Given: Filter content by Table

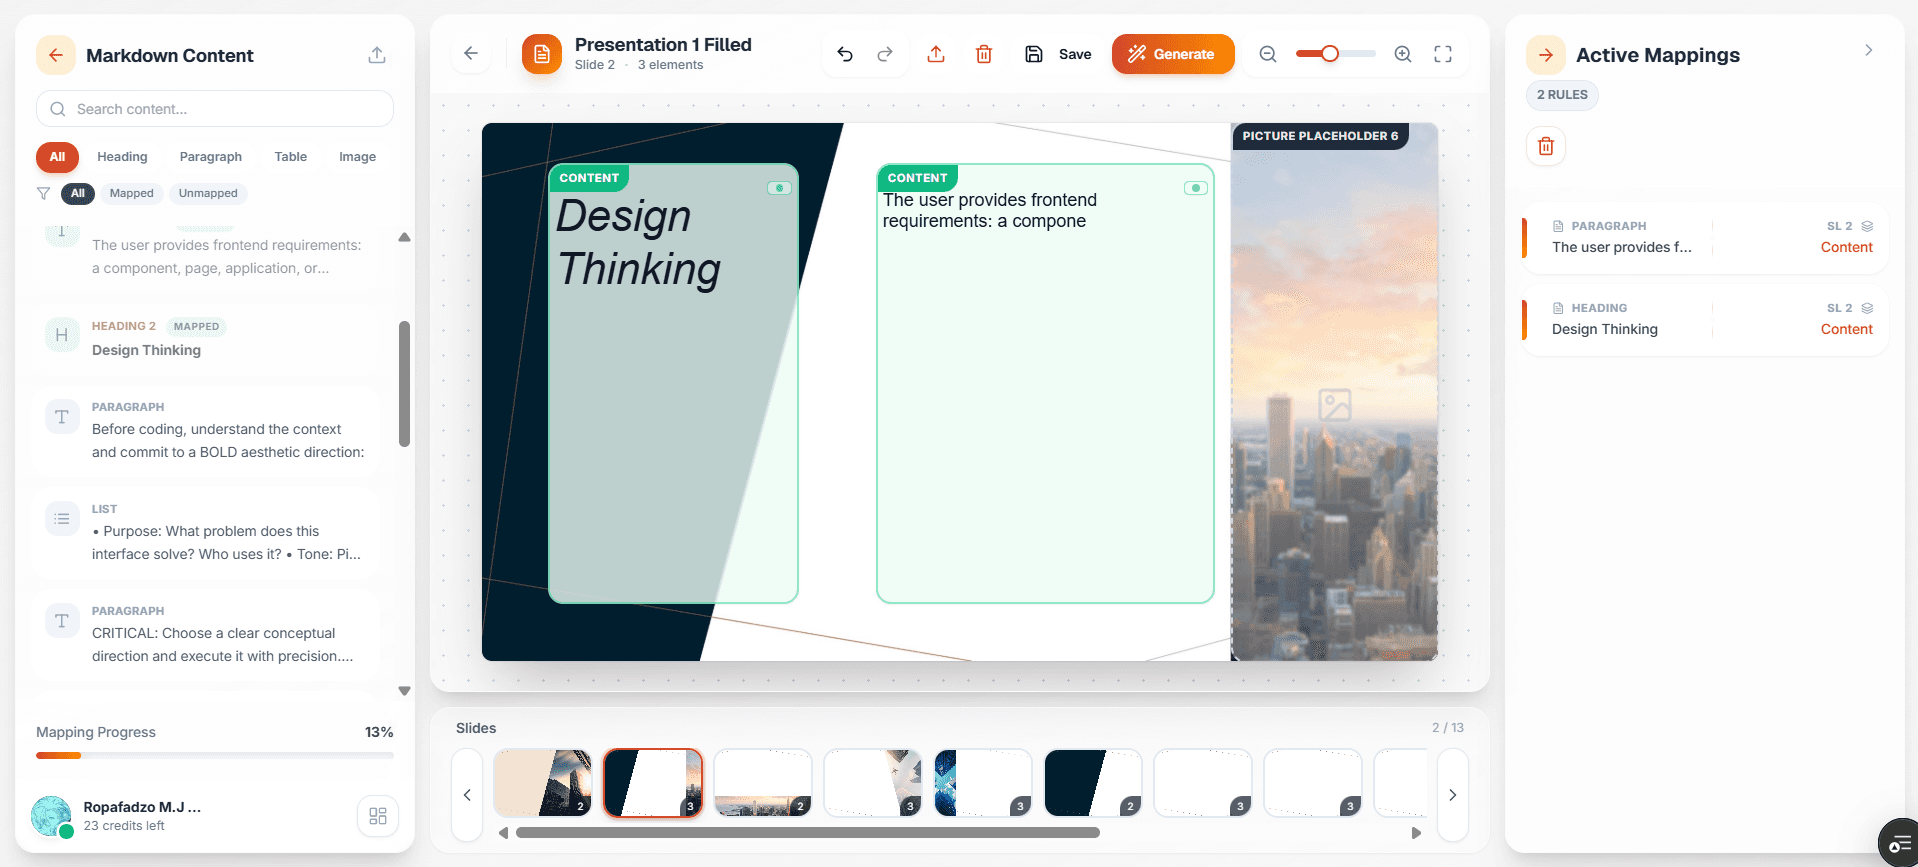Looking at the screenshot, I should click(291, 157).
